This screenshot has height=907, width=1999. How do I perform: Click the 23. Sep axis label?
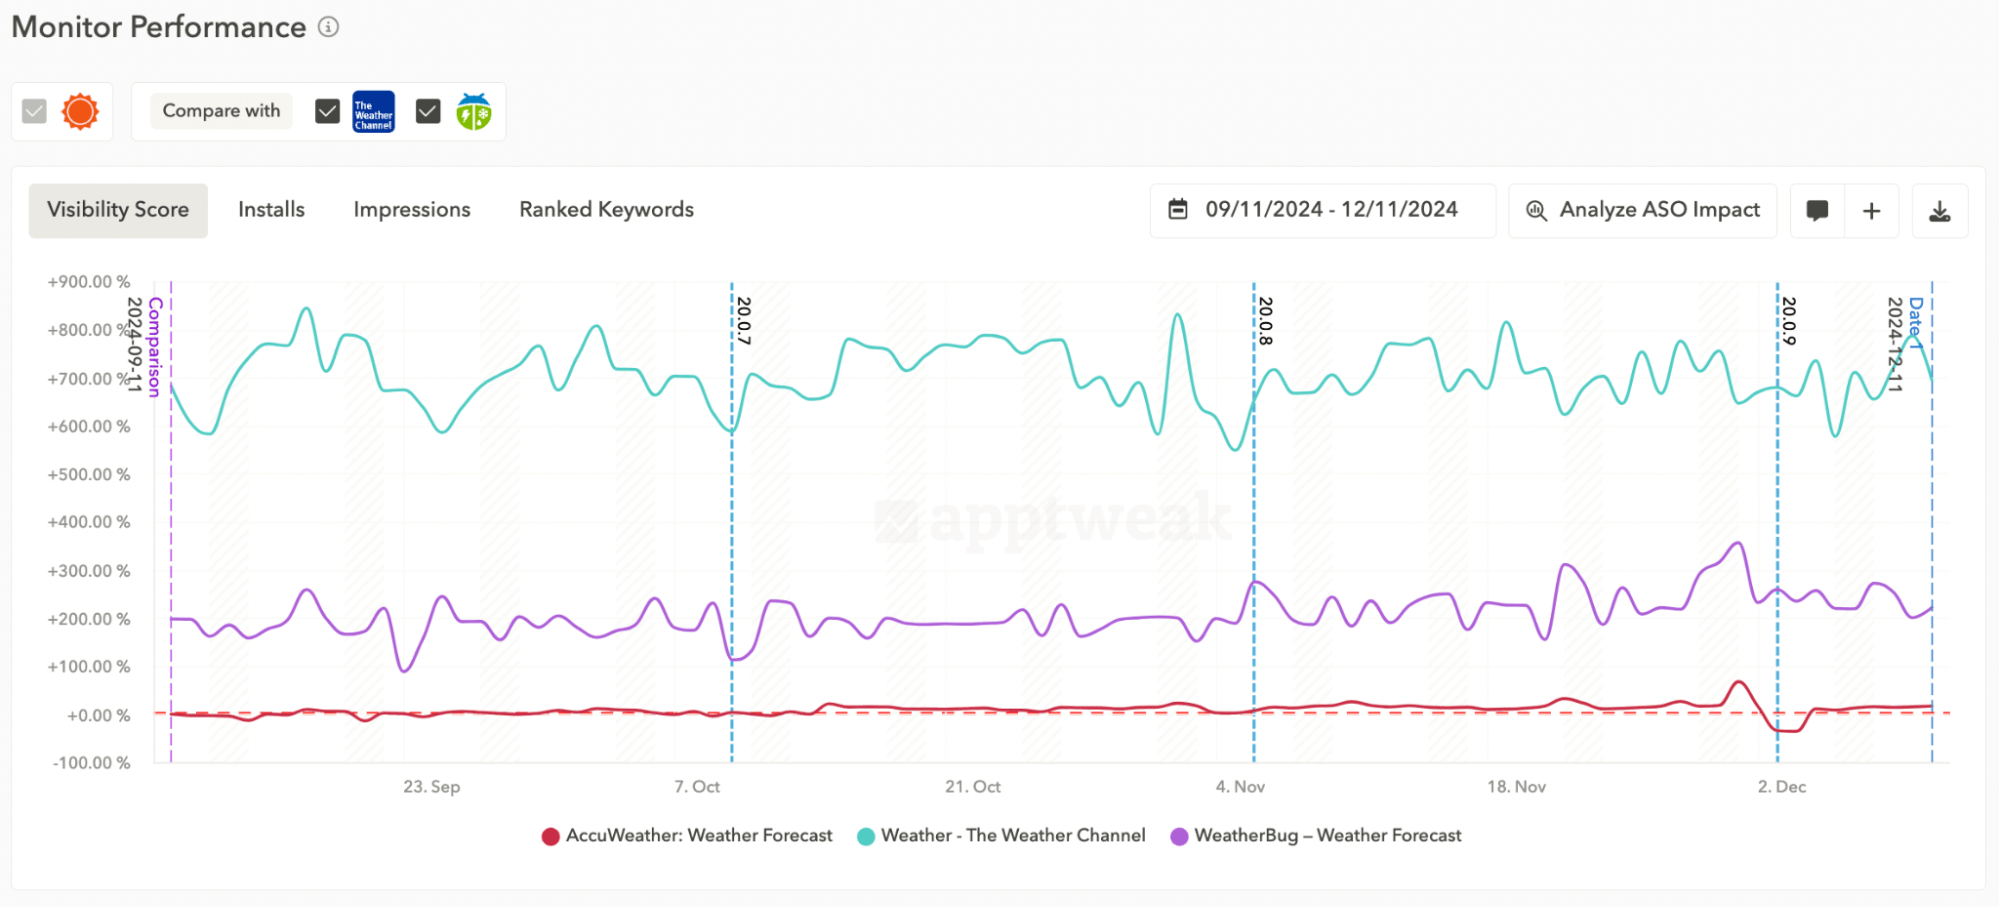[x=432, y=787]
